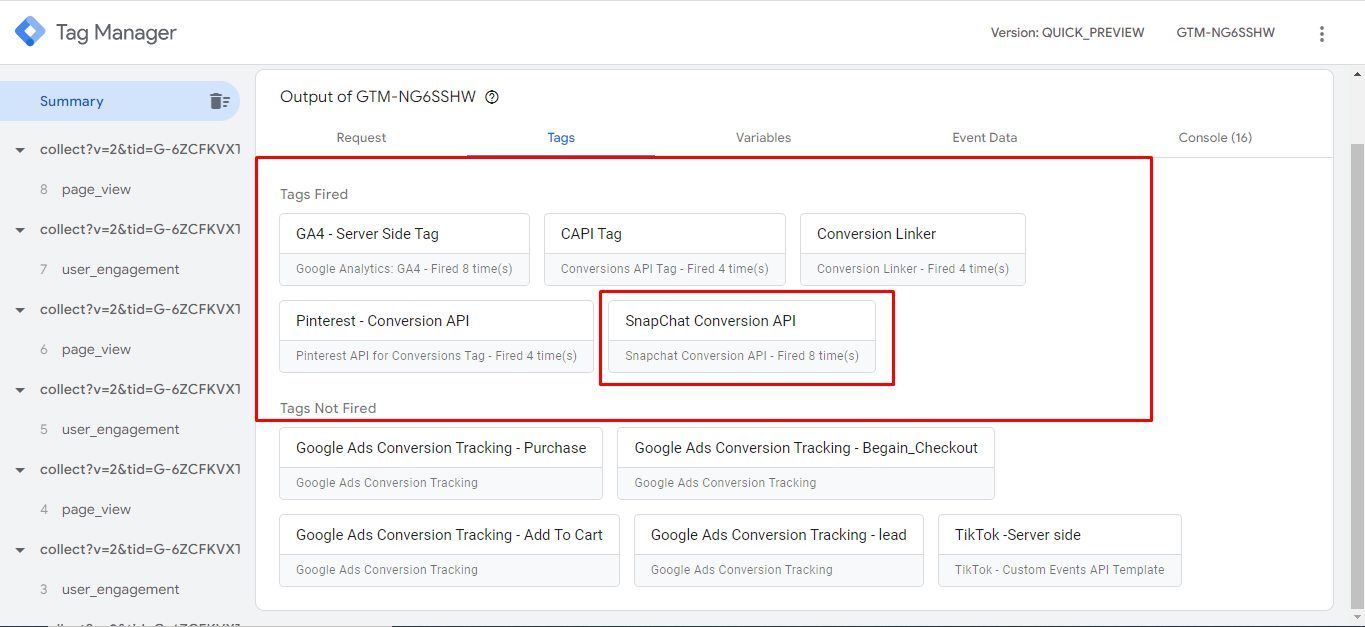The image size is (1365, 627).
Task: Click the Tags Fired heading
Action: [314, 194]
